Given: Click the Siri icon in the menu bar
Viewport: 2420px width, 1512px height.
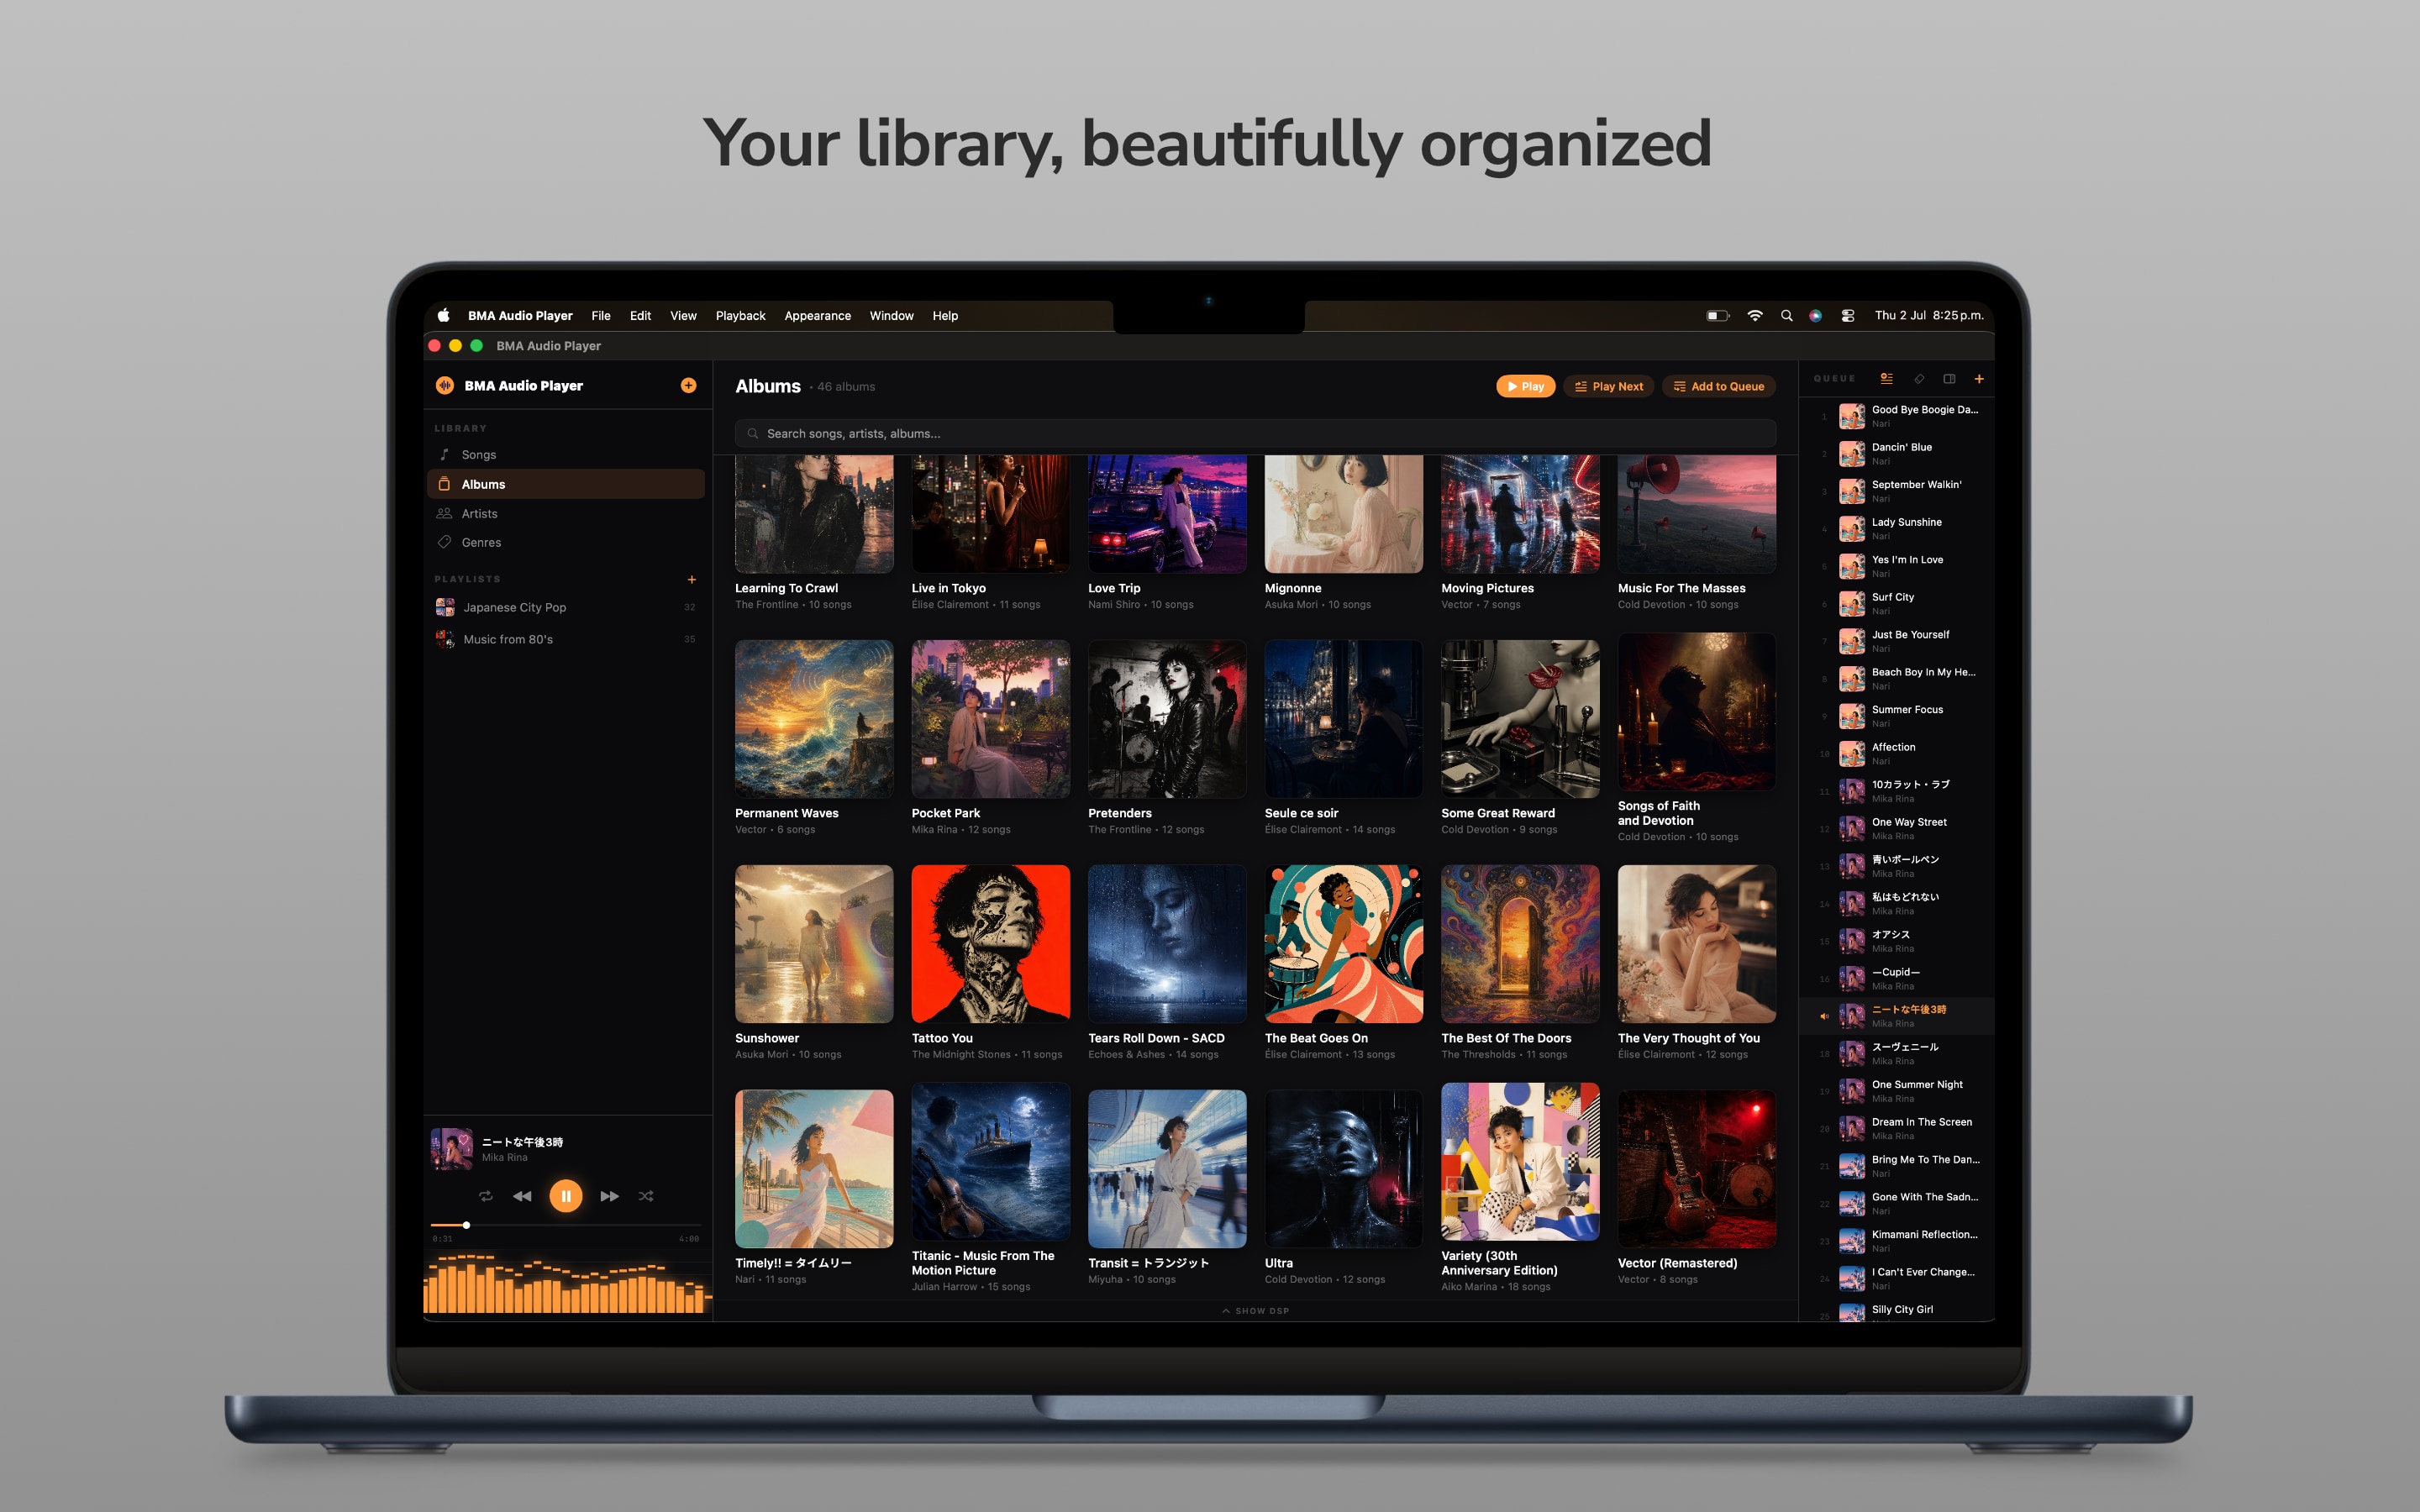Looking at the screenshot, I should [1815, 315].
